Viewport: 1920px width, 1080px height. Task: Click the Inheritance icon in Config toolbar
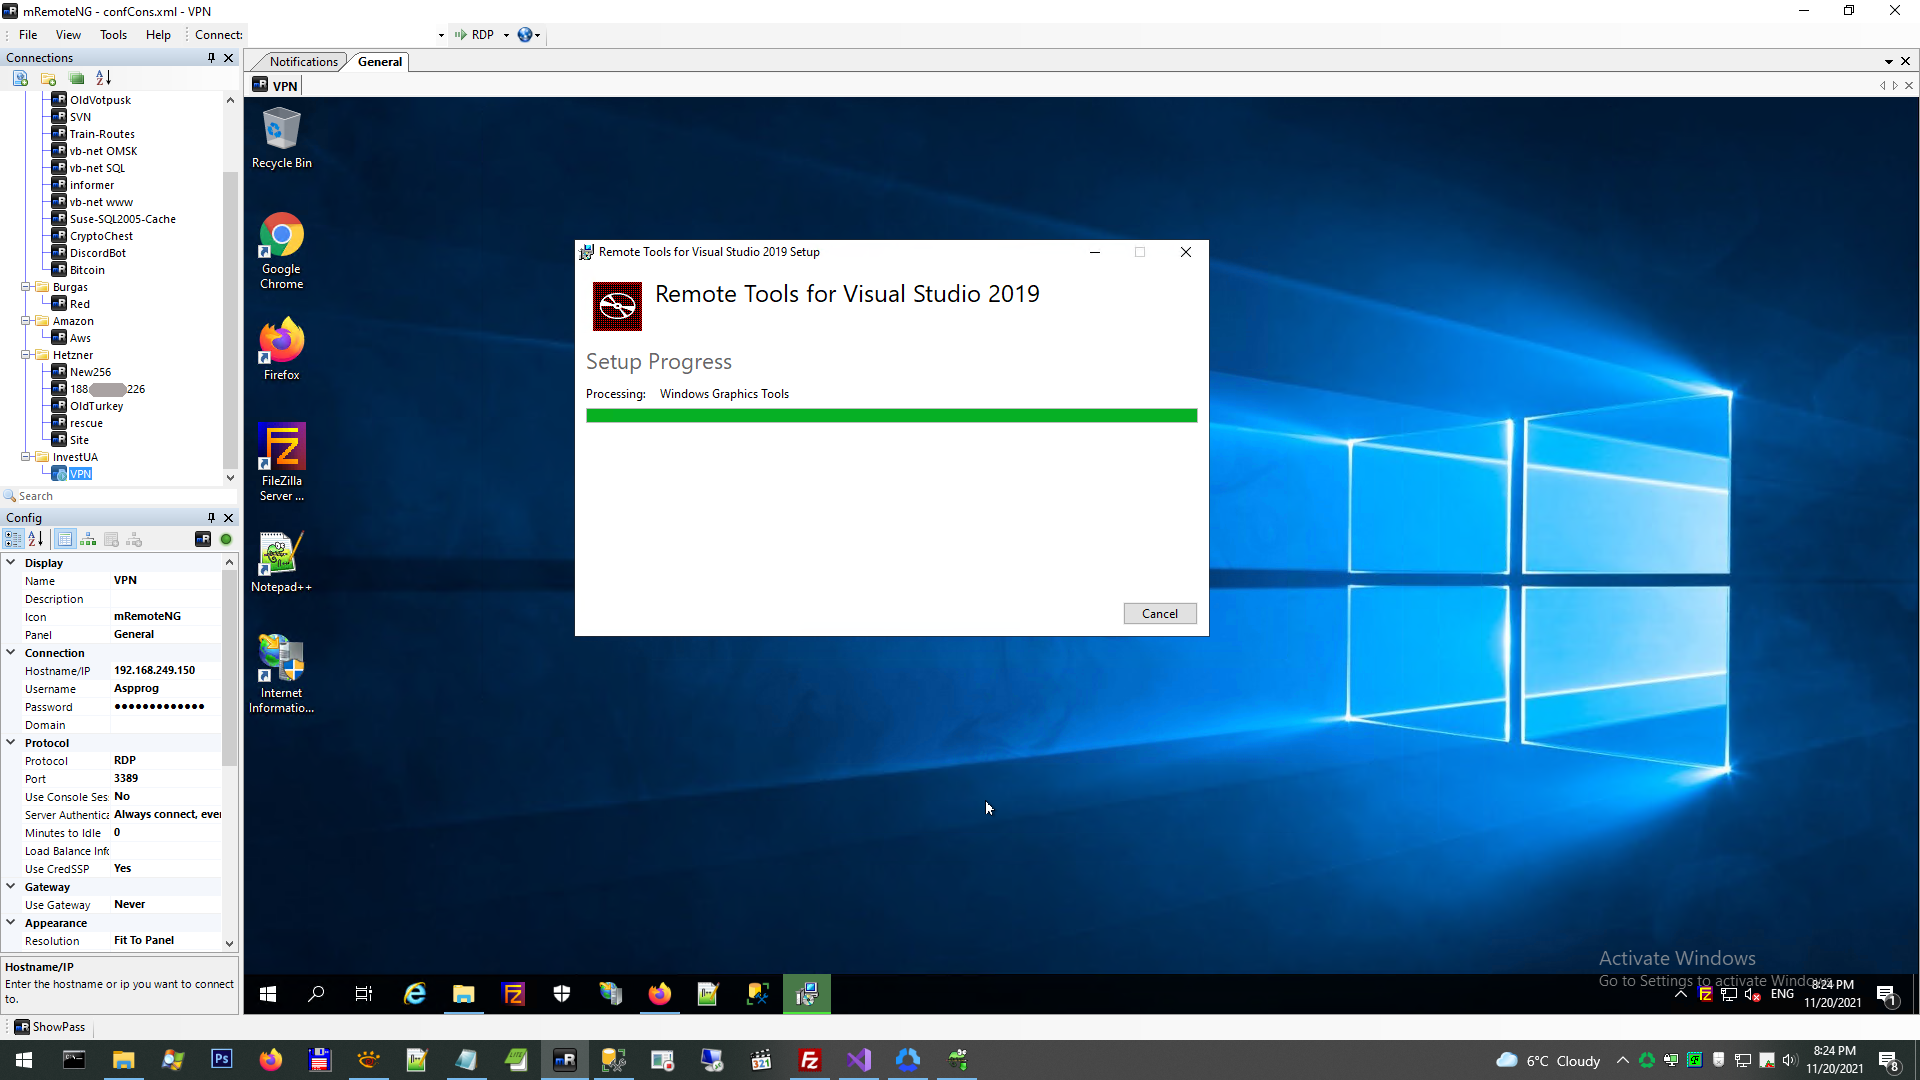pos(88,540)
